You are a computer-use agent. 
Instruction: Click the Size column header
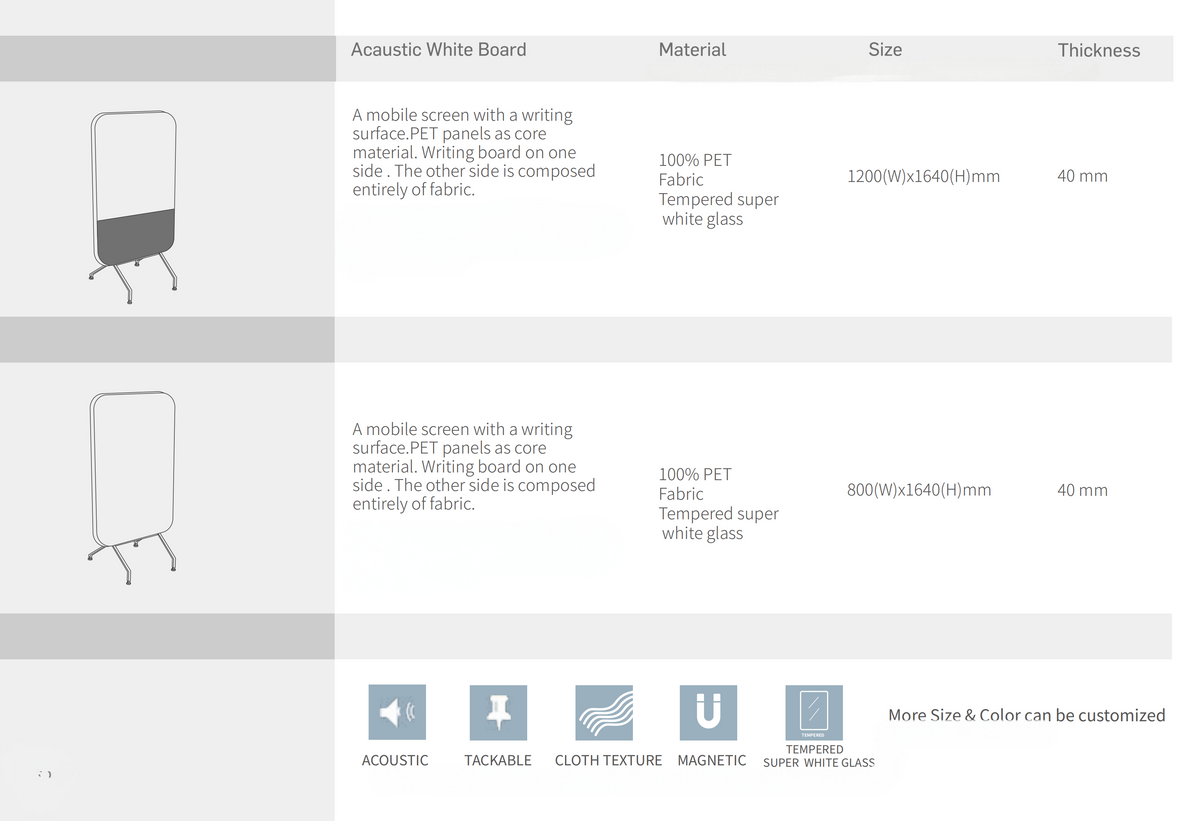pyautogui.click(x=885, y=49)
